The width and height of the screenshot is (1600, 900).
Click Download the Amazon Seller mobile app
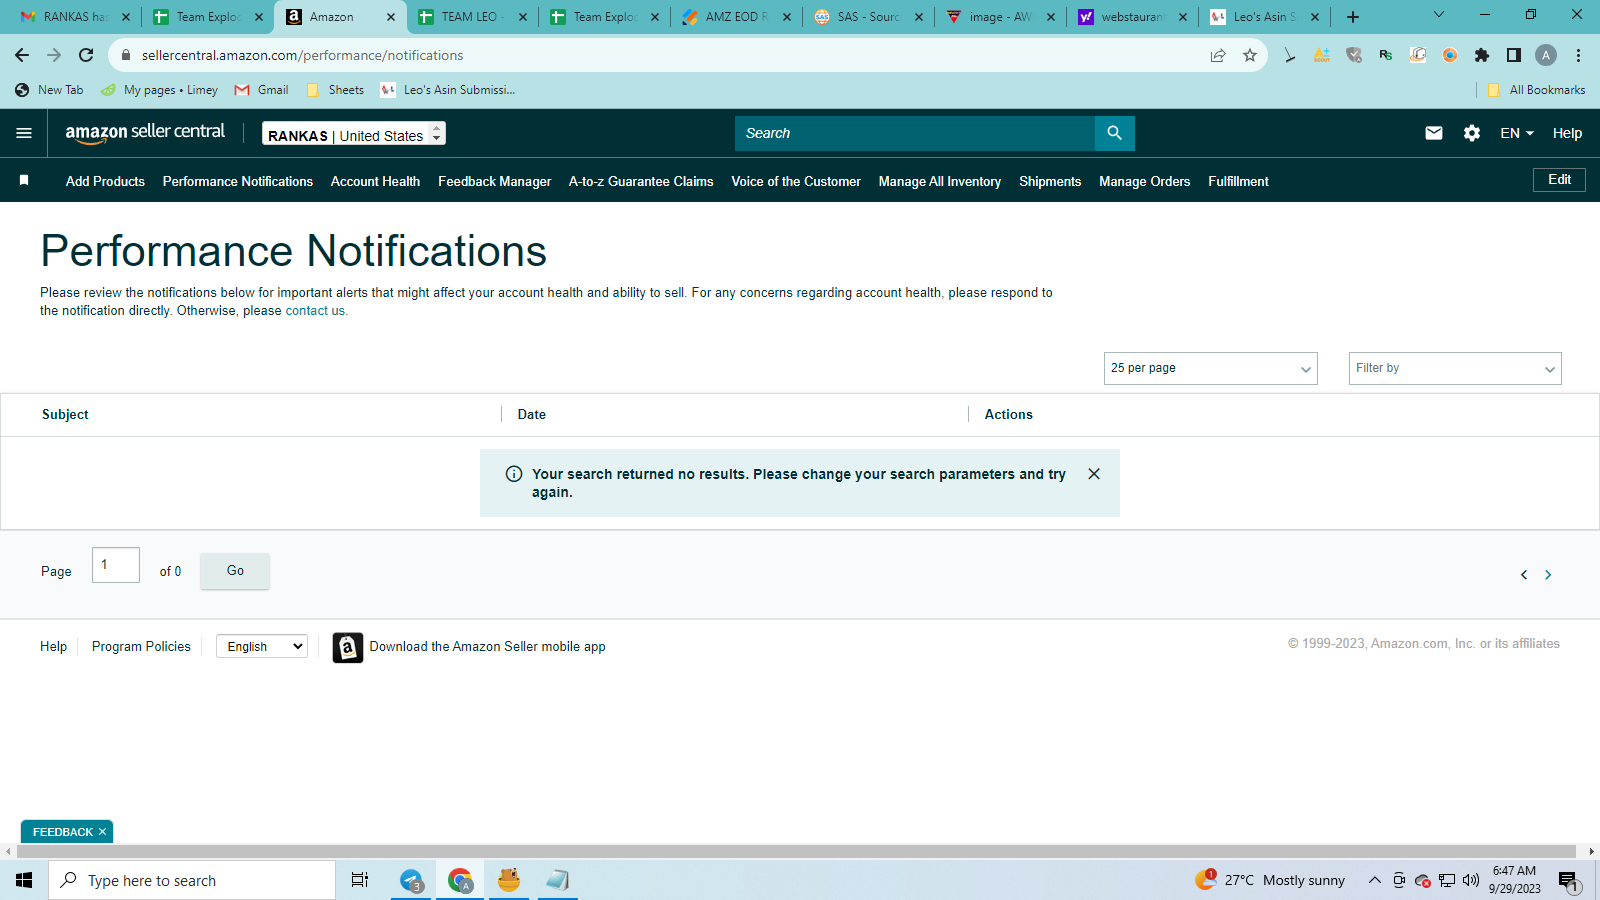487,647
